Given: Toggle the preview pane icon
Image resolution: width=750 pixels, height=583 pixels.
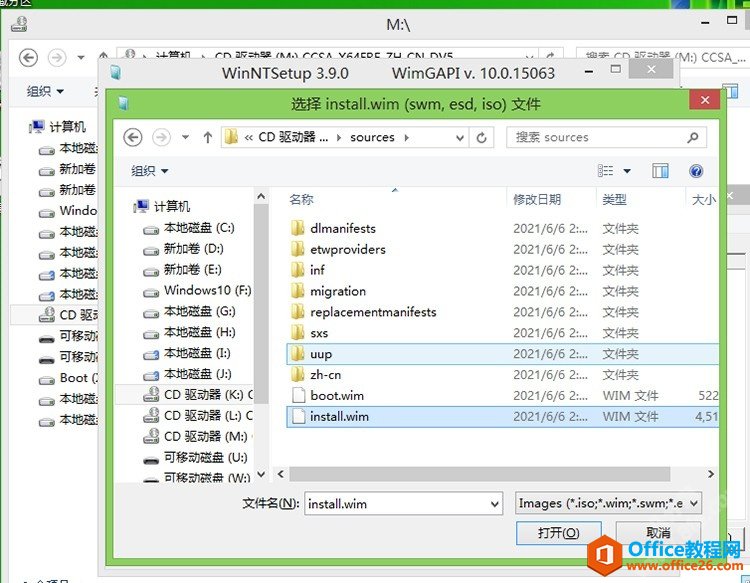Looking at the screenshot, I should click(660, 171).
